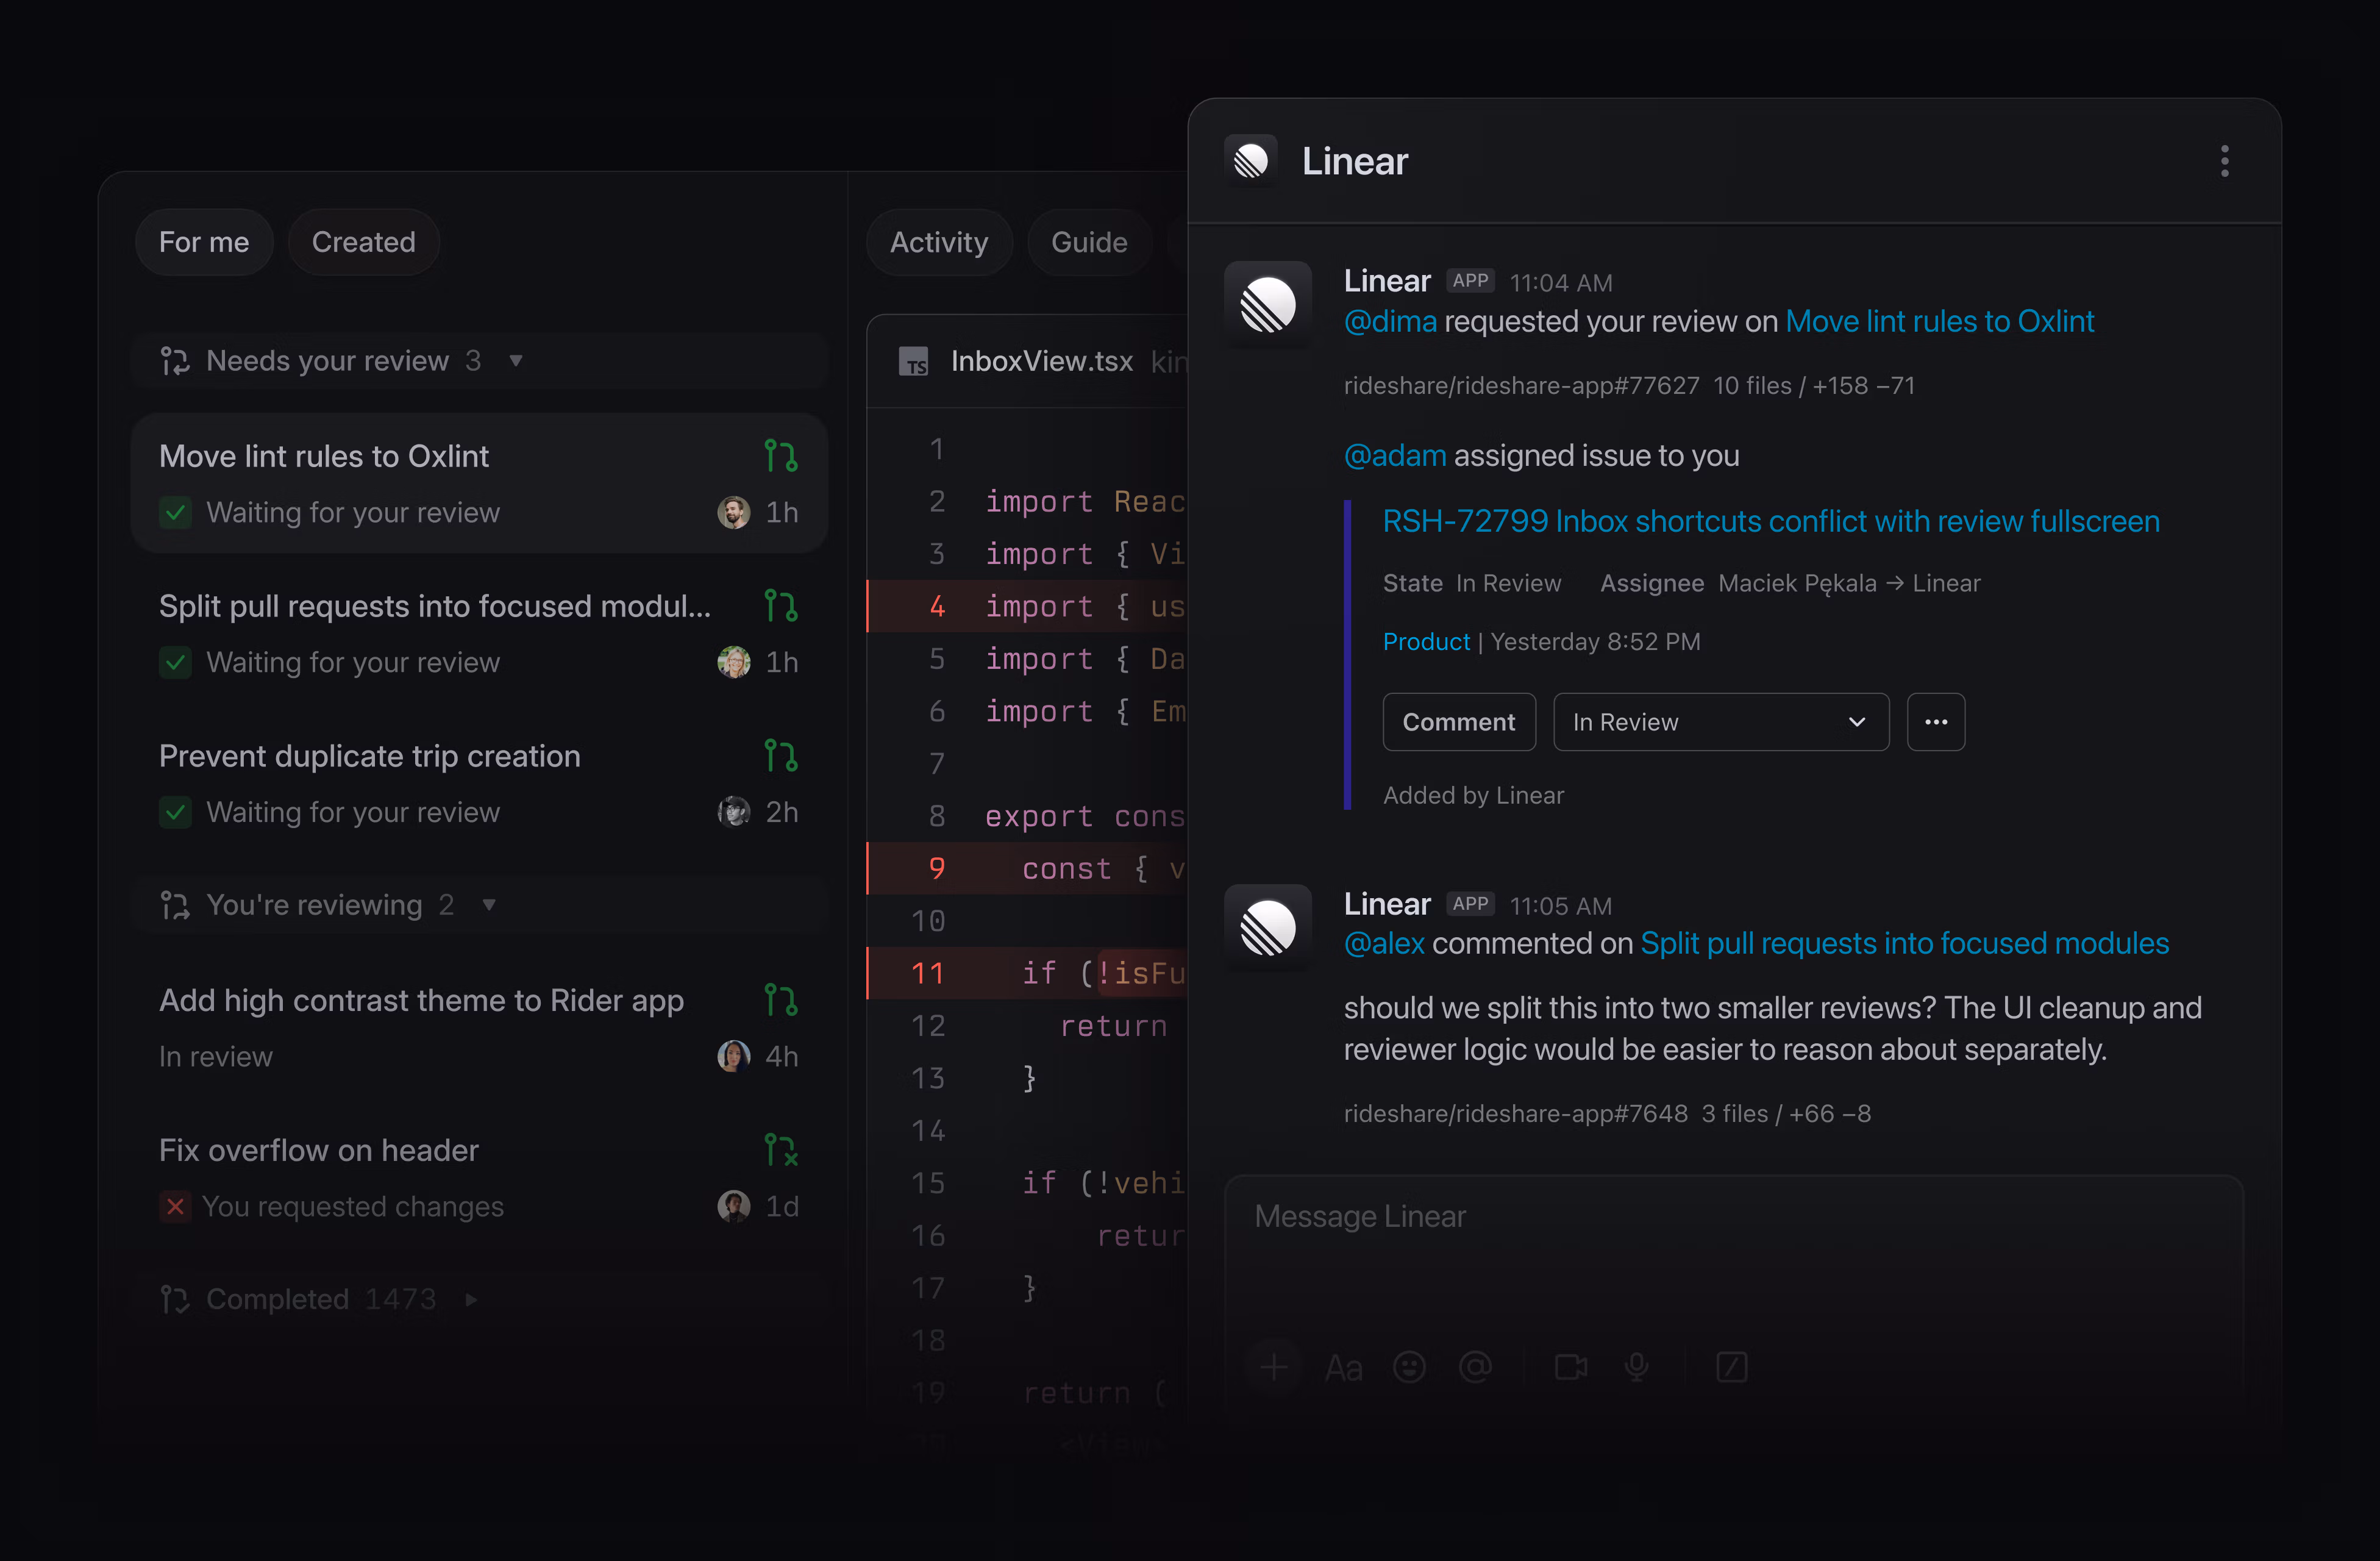Click green check status on Split pull requests row

(175, 663)
